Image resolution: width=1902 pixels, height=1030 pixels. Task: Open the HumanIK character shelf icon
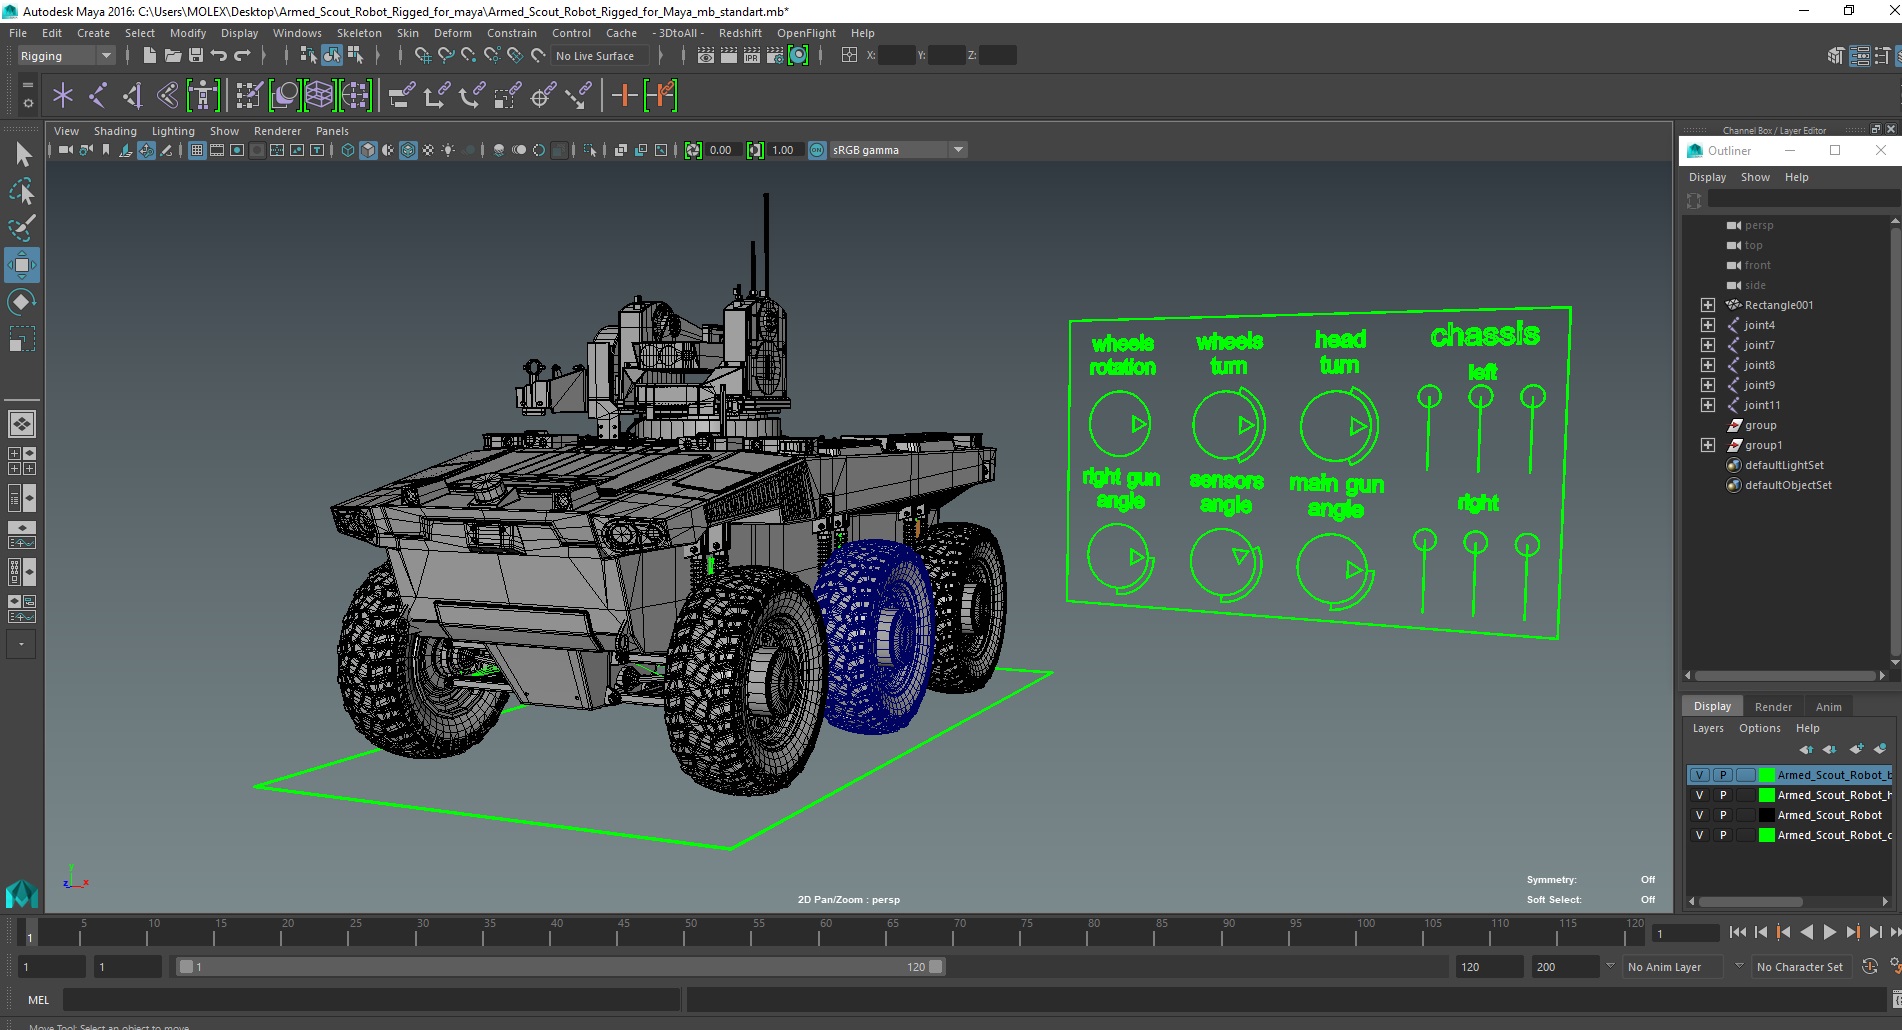[x=203, y=95]
